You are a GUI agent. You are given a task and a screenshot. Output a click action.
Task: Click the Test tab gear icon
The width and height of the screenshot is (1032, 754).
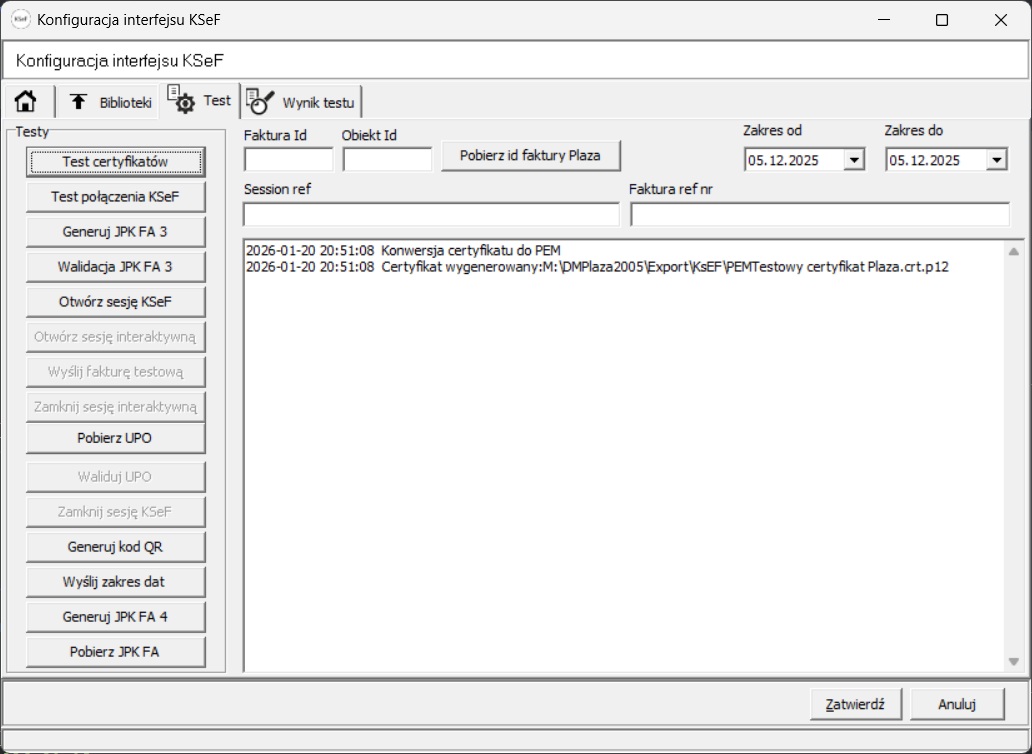[181, 100]
